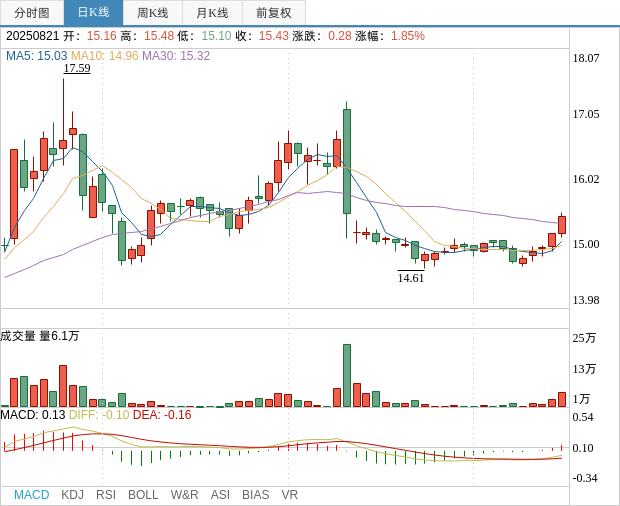620x506 pixels.
Task: Click the DIFF: -0.10 value
Action: tap(99, 415)
